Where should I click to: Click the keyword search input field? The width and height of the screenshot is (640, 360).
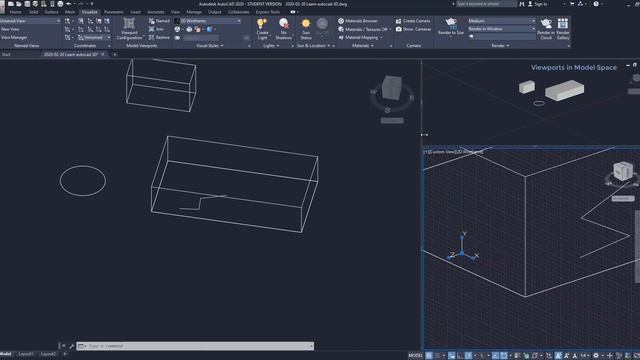(486, 4)
